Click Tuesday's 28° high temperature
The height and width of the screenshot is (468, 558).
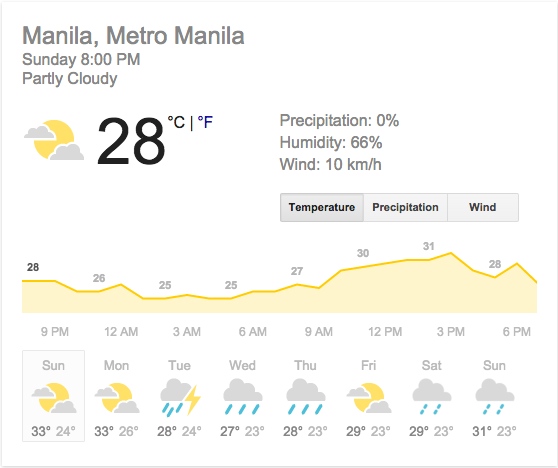coord(167,431)
